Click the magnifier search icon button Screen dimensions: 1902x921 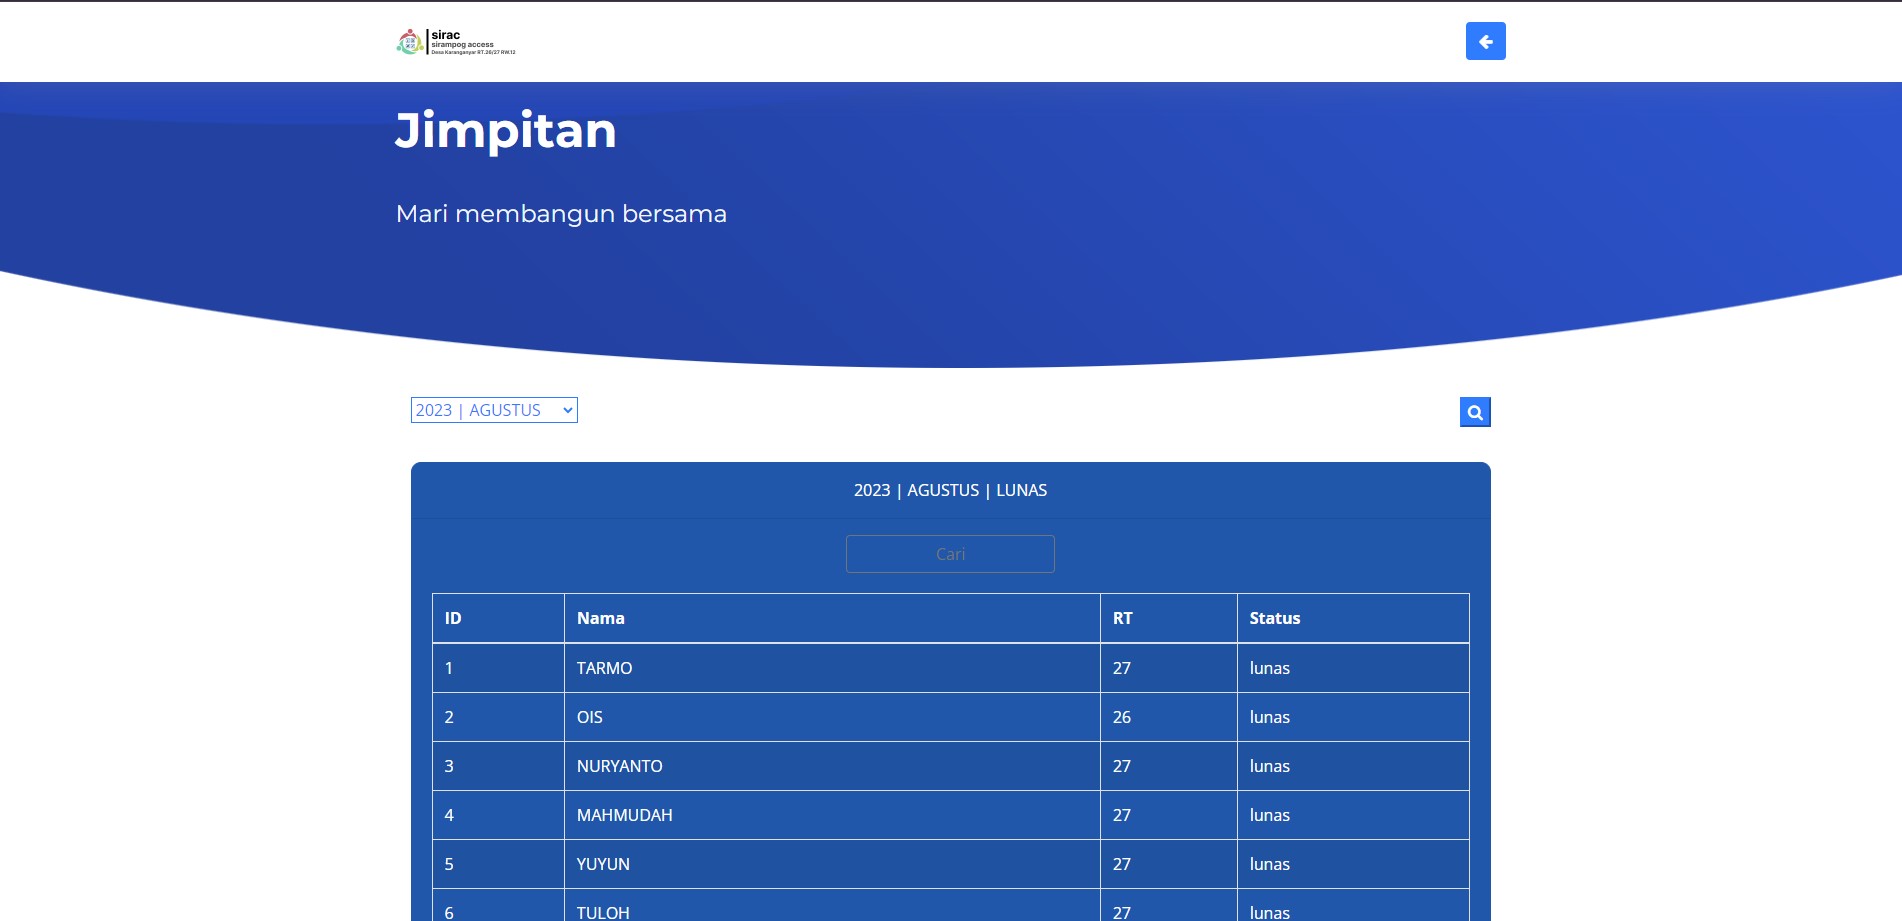pos(1474,412)
